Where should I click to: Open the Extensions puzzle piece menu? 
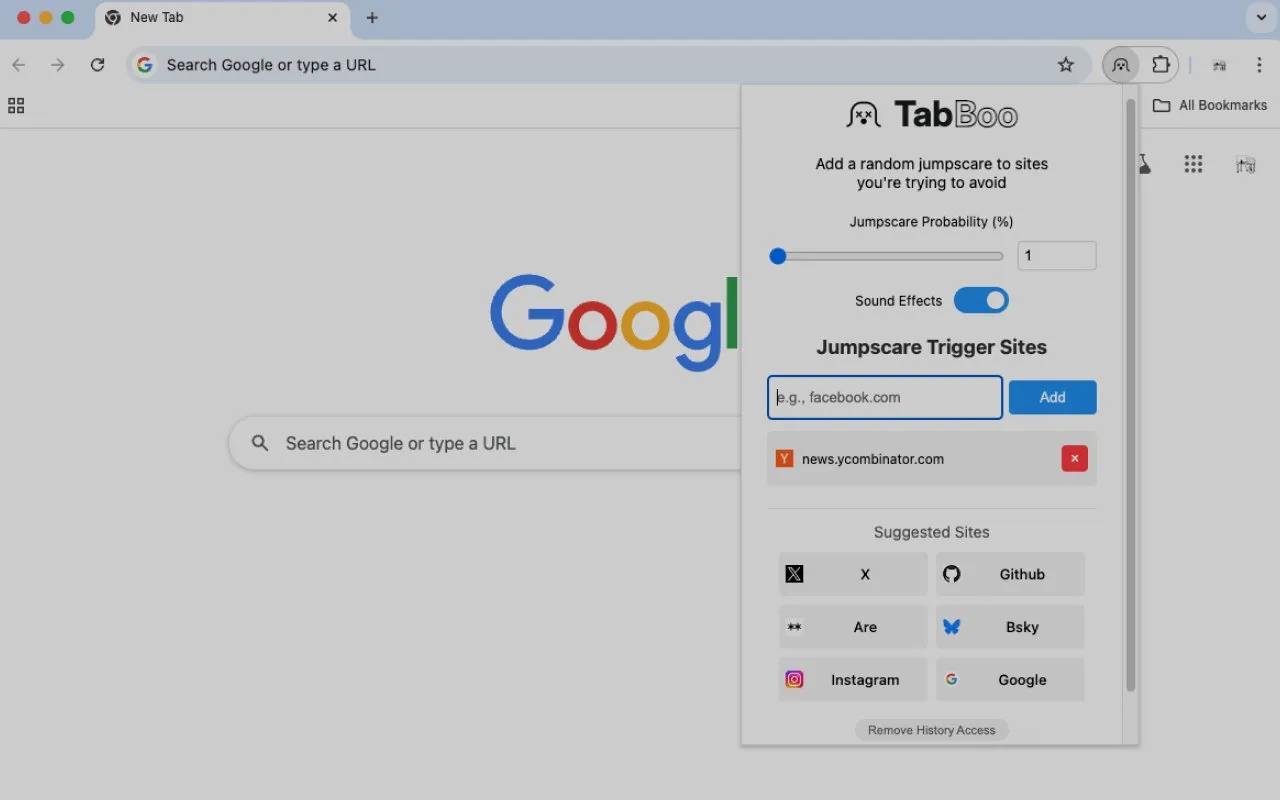[1160, 65]
